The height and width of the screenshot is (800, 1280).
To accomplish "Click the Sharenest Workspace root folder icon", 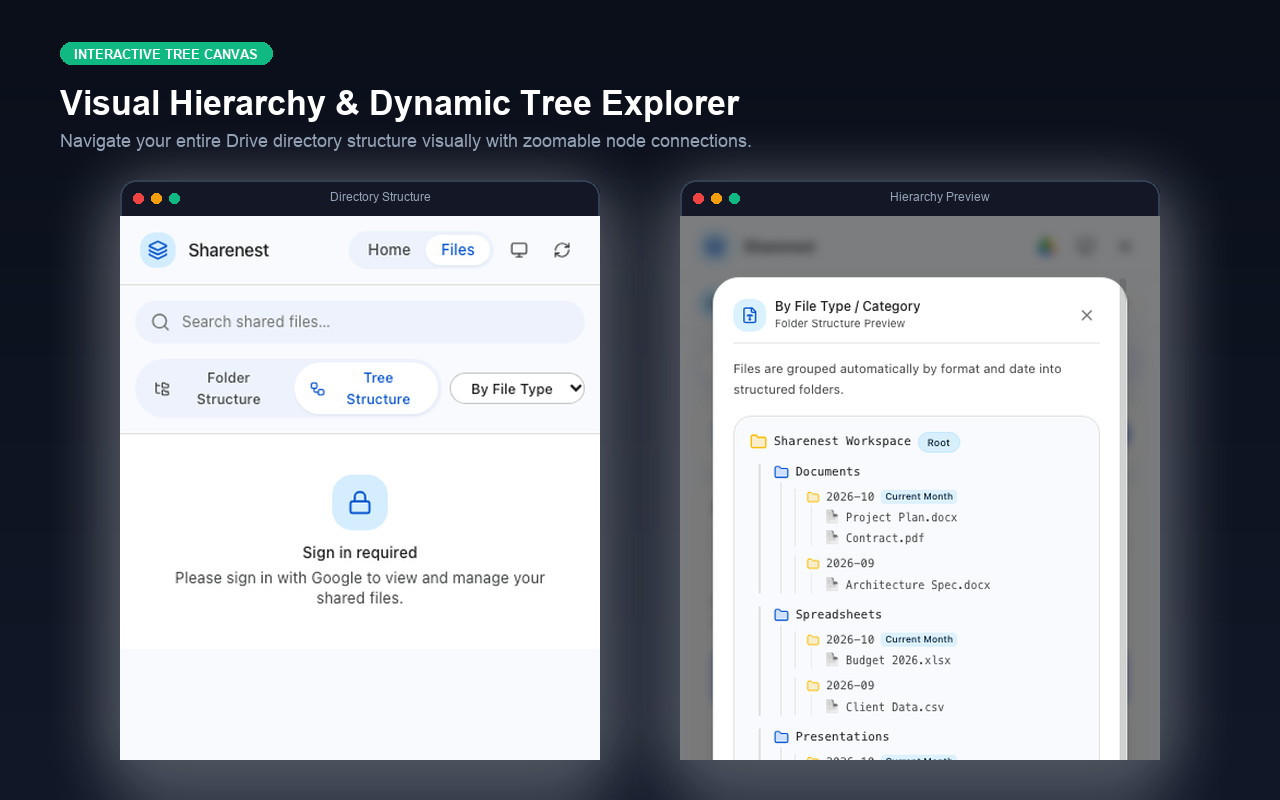I will (758, 441).
